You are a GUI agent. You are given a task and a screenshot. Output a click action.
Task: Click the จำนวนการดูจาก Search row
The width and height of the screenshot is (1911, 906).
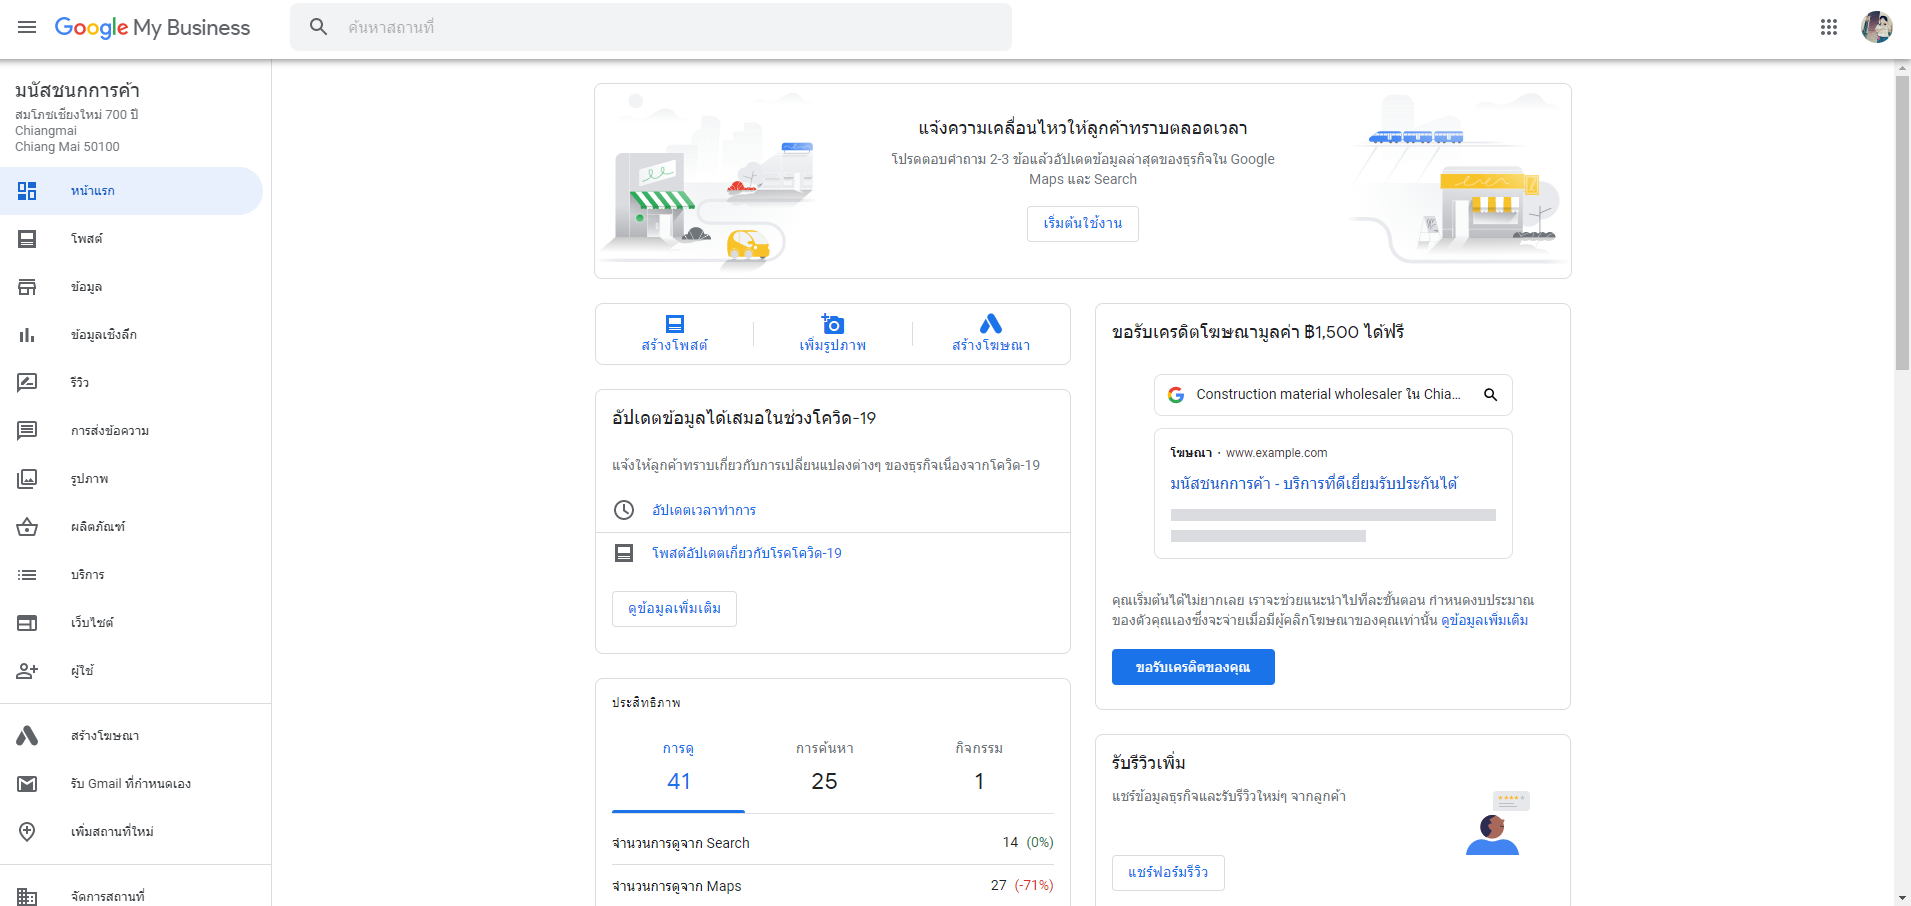tap(833, 843)
